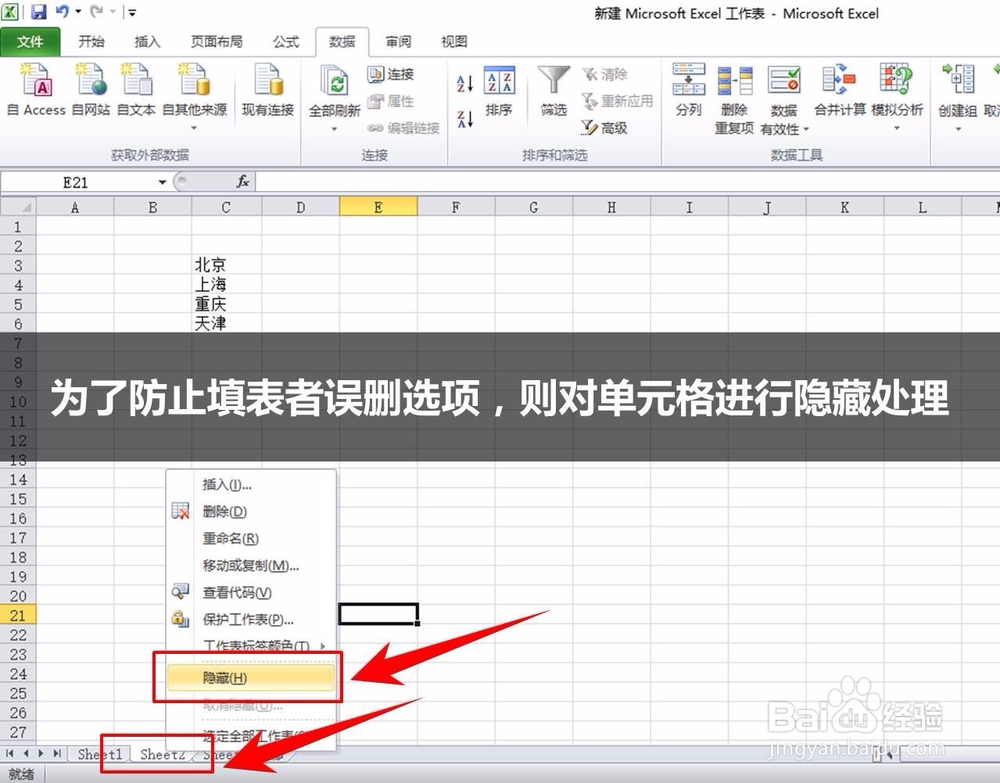Click the last sheet navigation arrow
Viewport: 1000px width, 783px height.
(57, 754)
